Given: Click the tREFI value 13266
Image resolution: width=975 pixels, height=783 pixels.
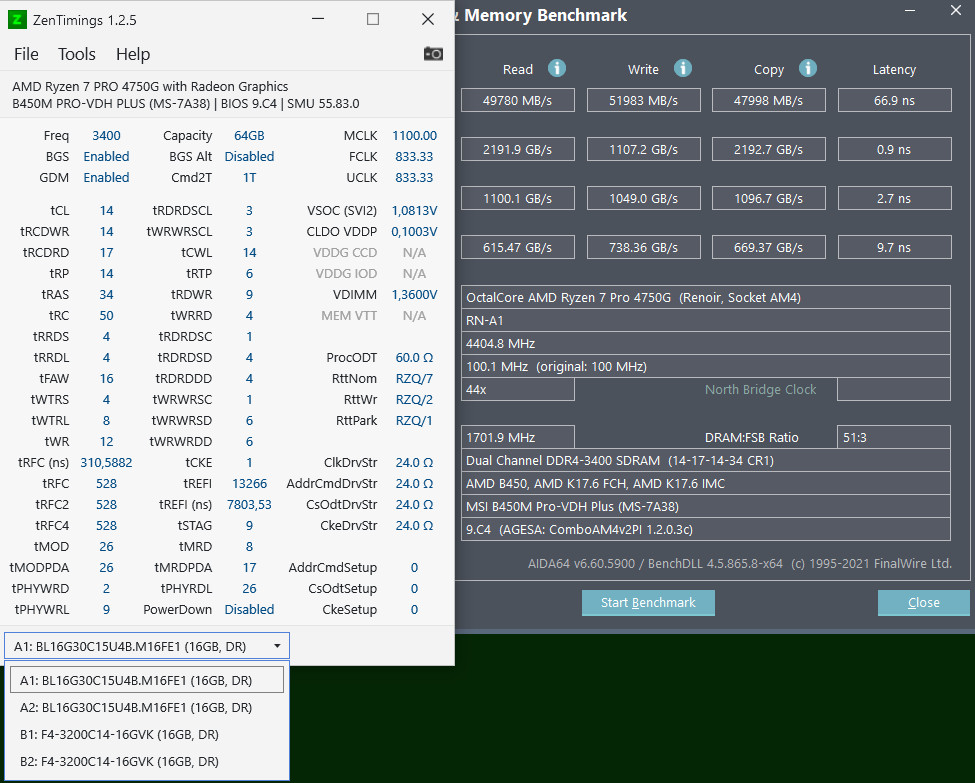Looking at the screenshot, I should [x=249, y=484].
